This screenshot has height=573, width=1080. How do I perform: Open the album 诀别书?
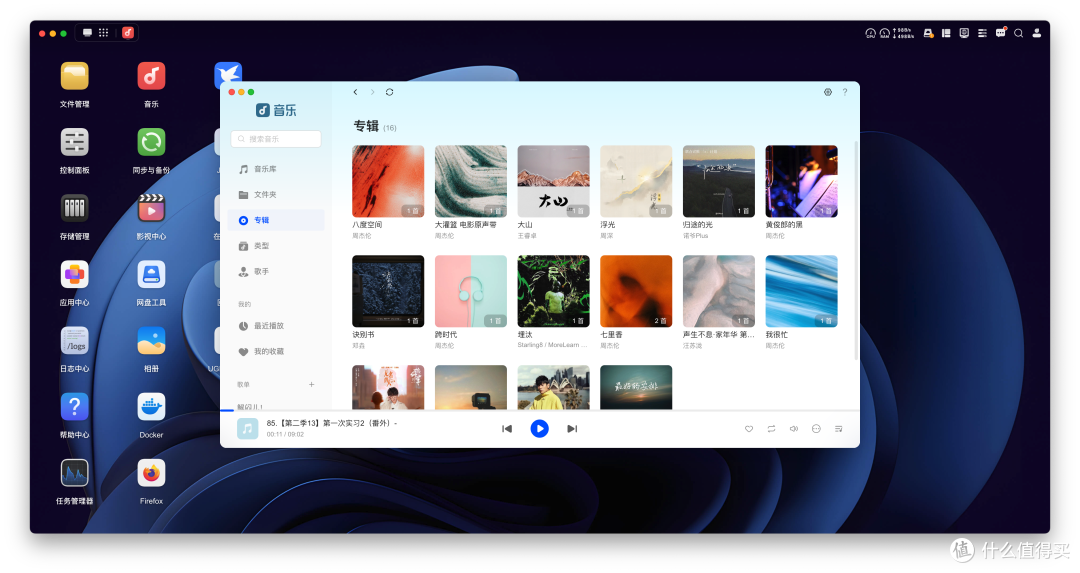(388, 291)
